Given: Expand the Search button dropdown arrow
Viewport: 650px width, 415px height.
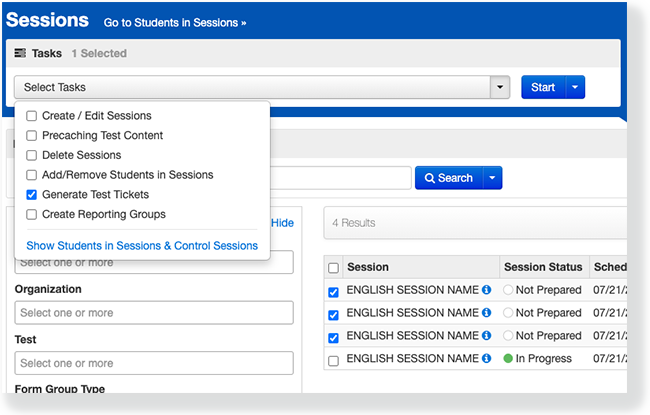Looking at the screenshot, I should click(x=492, y=178).
